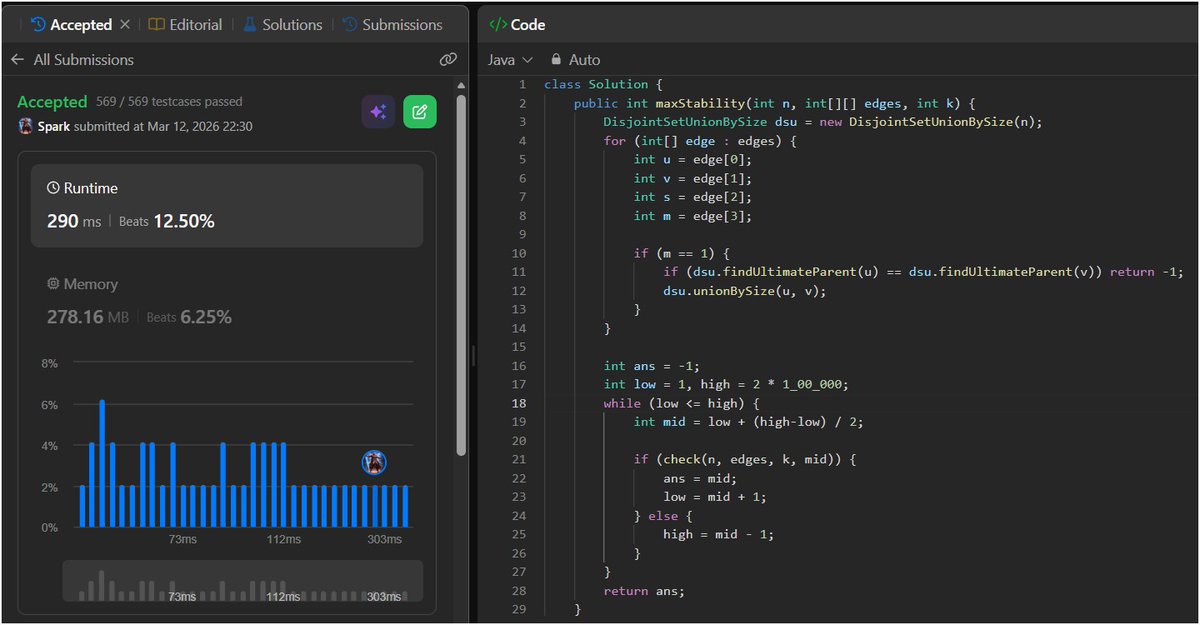Click the Solutions flask icon
This screenshot has height=625, width=1200.
coord(250,24)
